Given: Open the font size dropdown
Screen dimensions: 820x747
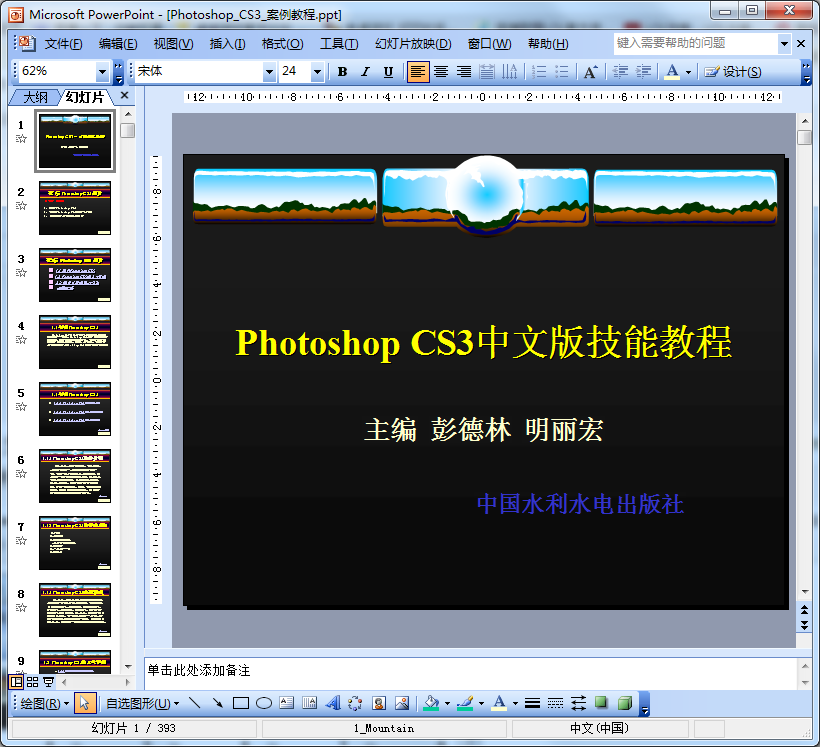Looking at the screenshot, I should coord(317,72).
